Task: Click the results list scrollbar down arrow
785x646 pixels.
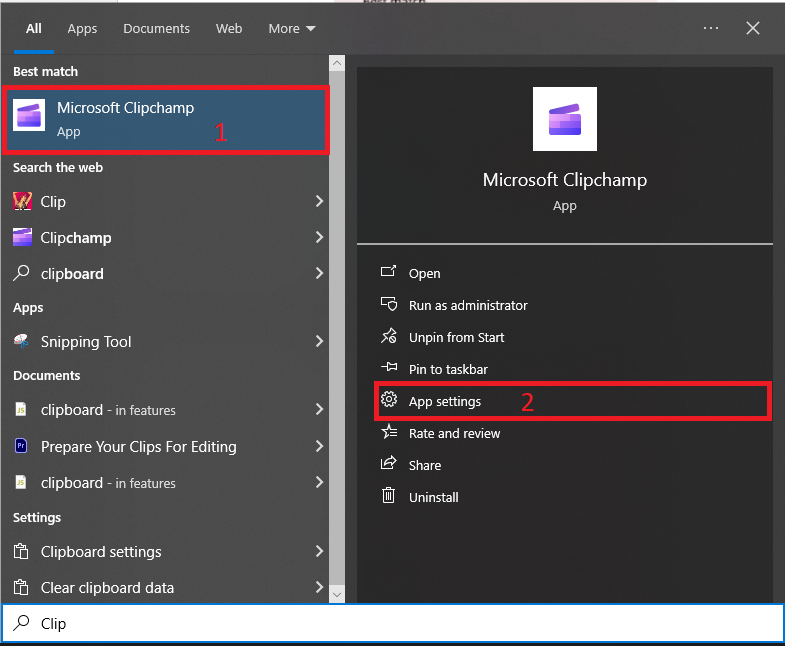Action: click(x=337, y=595)
